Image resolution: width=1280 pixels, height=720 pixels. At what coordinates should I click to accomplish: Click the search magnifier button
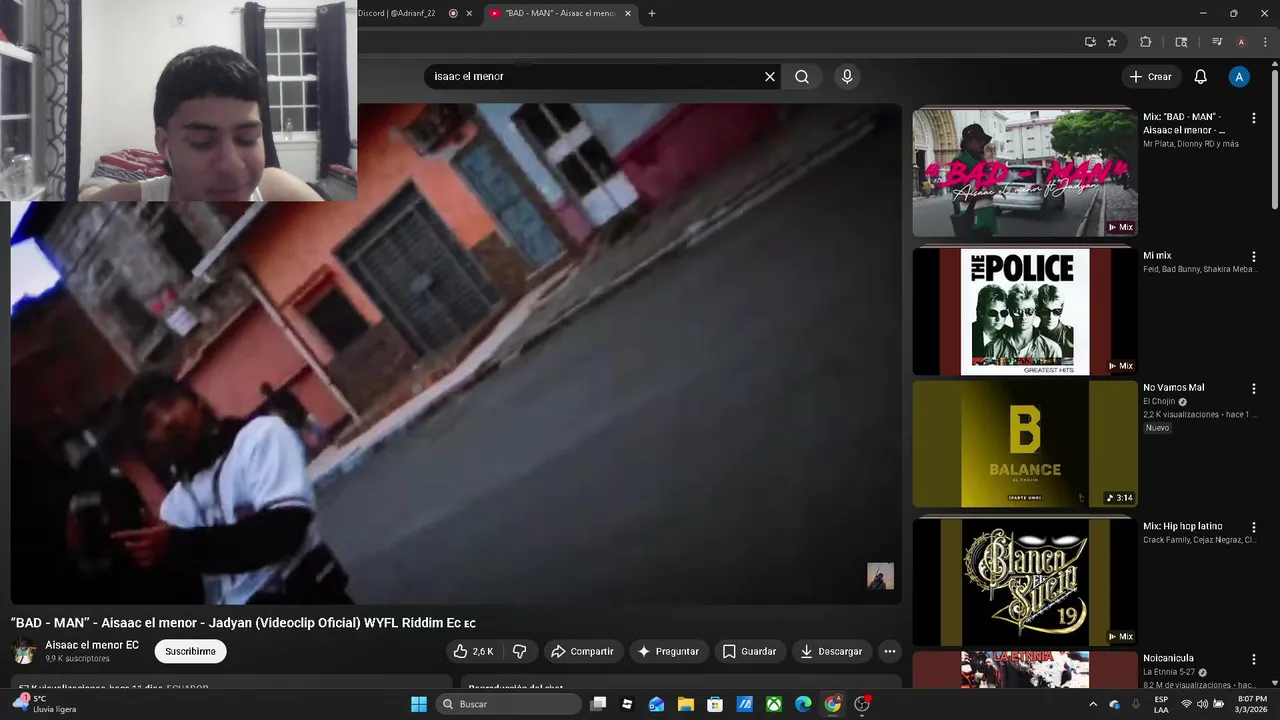coord(802,77)
